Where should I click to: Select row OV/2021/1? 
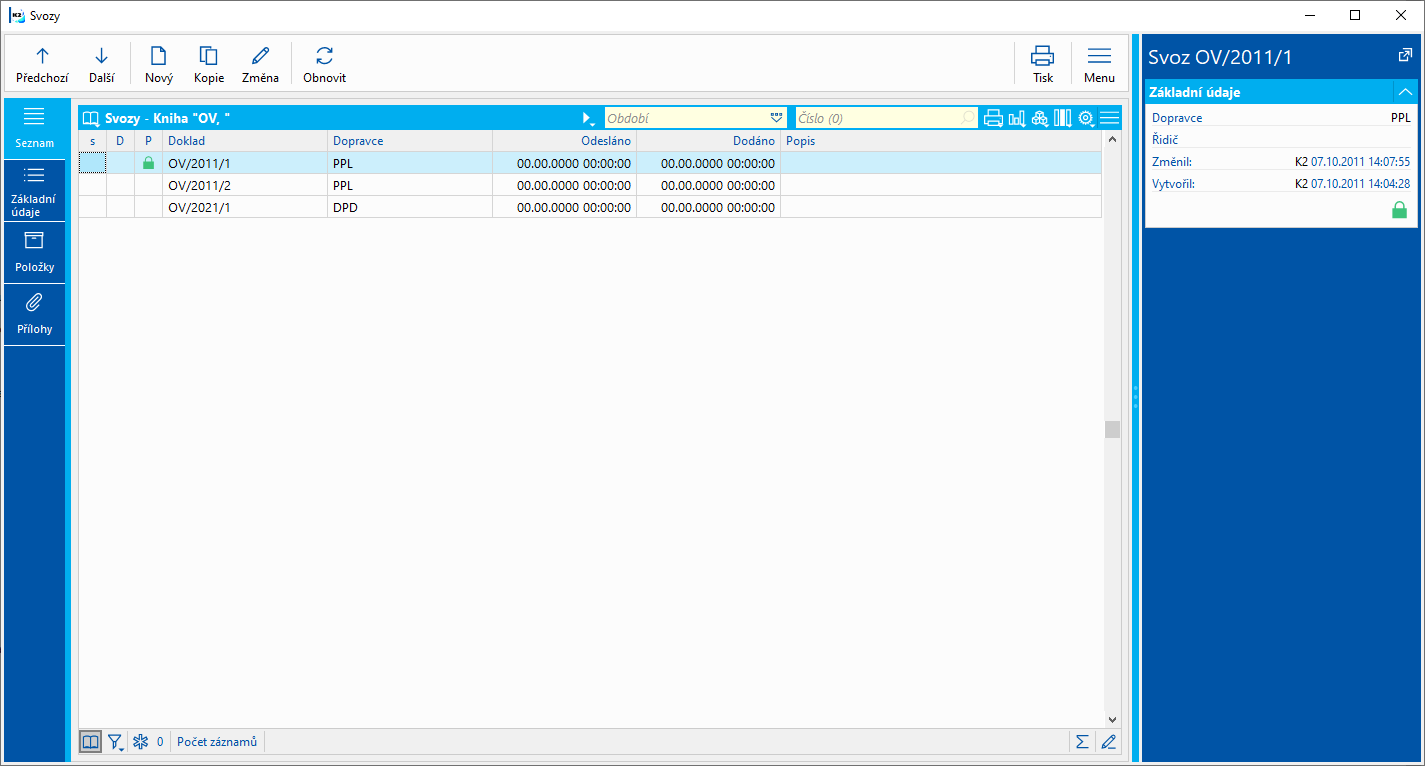[590, 207]
